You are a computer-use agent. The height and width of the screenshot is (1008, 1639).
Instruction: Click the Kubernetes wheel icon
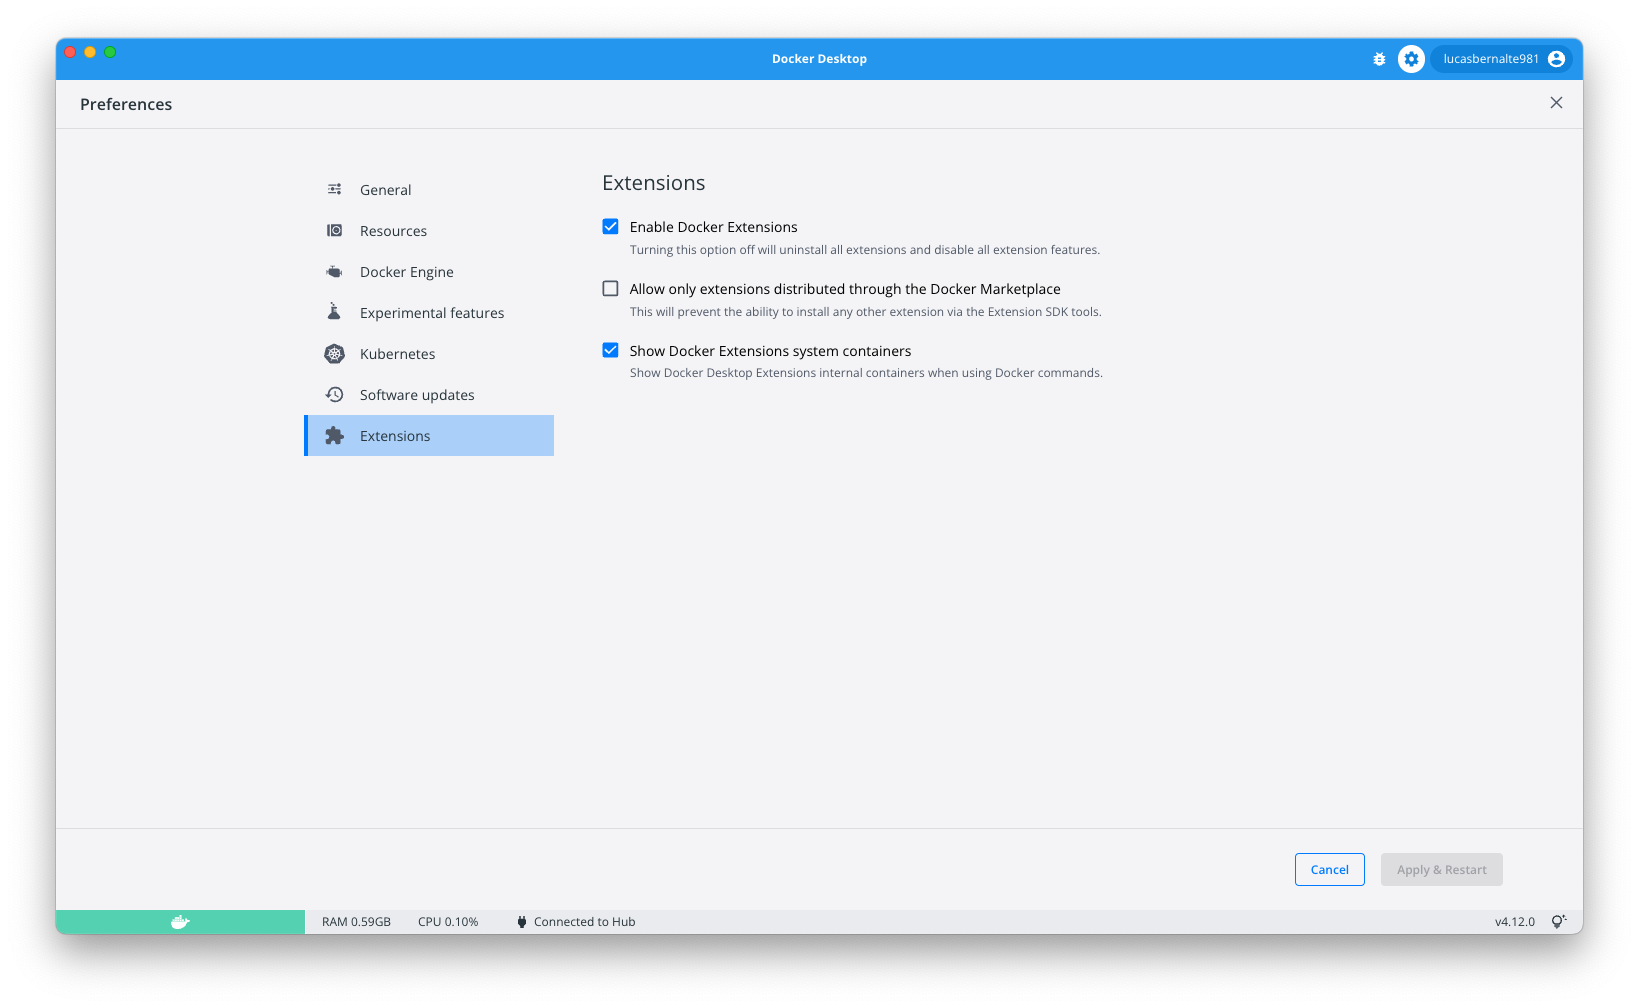coord(335,353)
